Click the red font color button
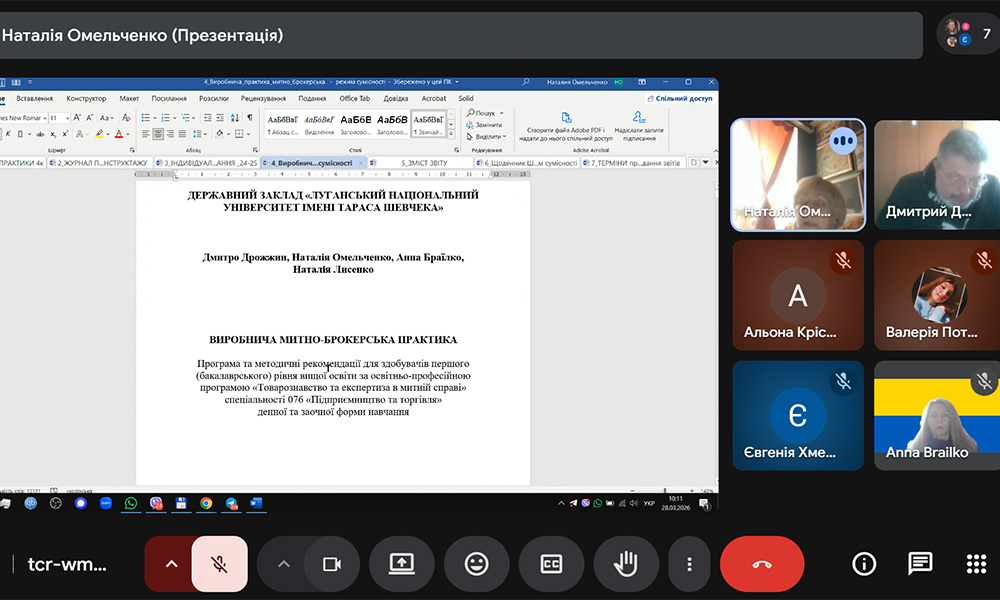The width and height of the screenshot is (1000, 600). tap(119, 134)
